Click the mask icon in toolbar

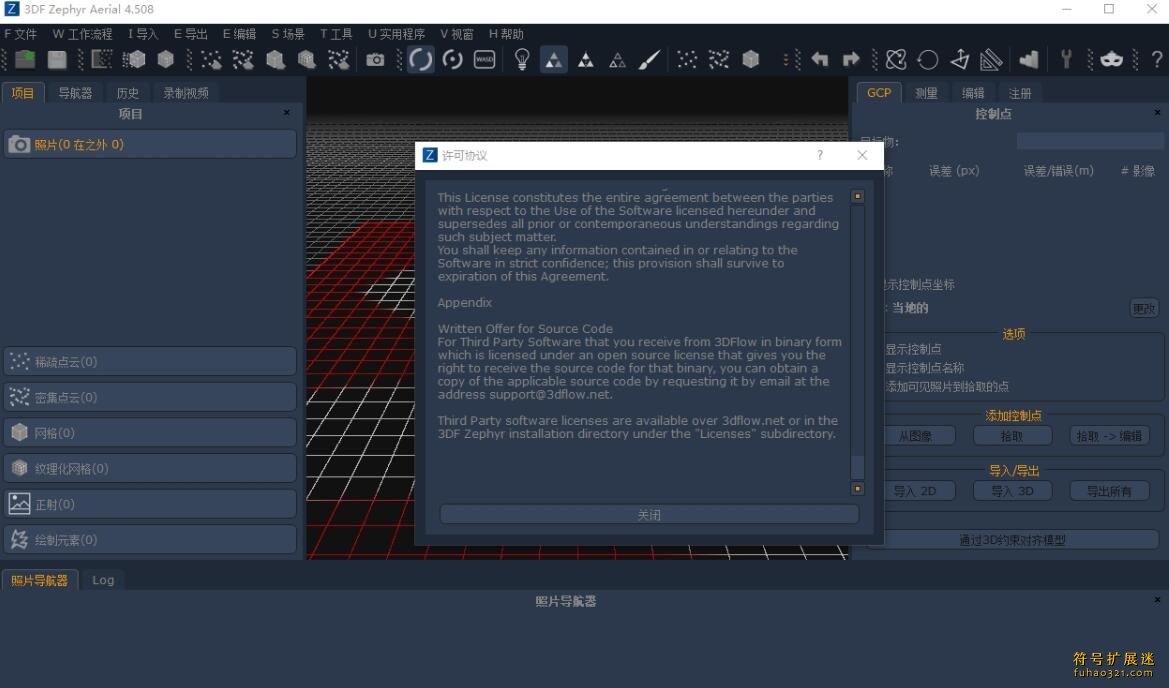1111,60
